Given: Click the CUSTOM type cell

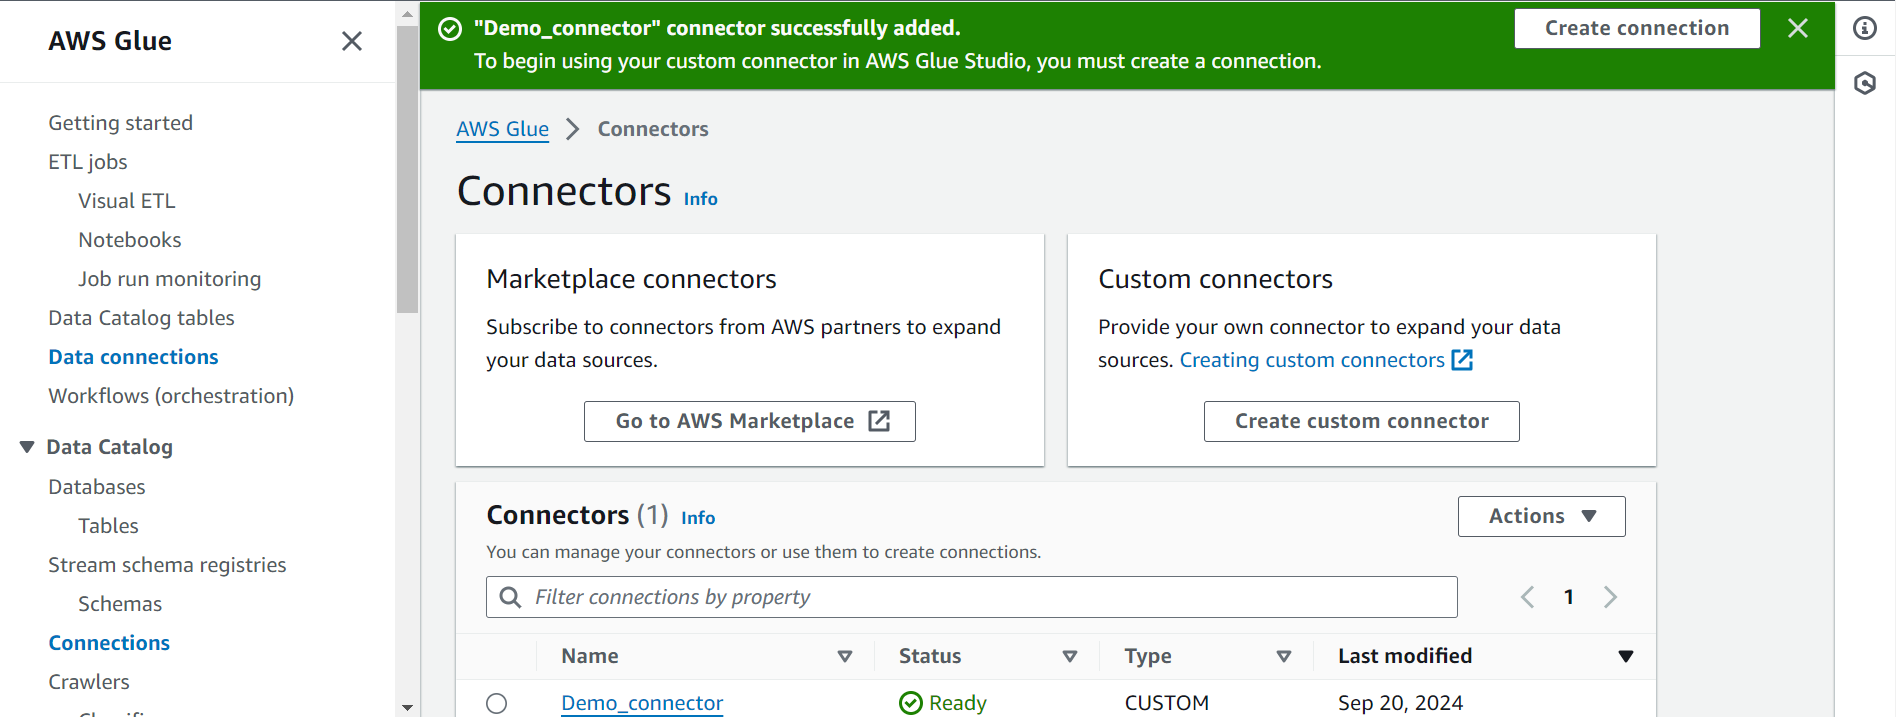Looking at the screenshot, I should 1166,703.
